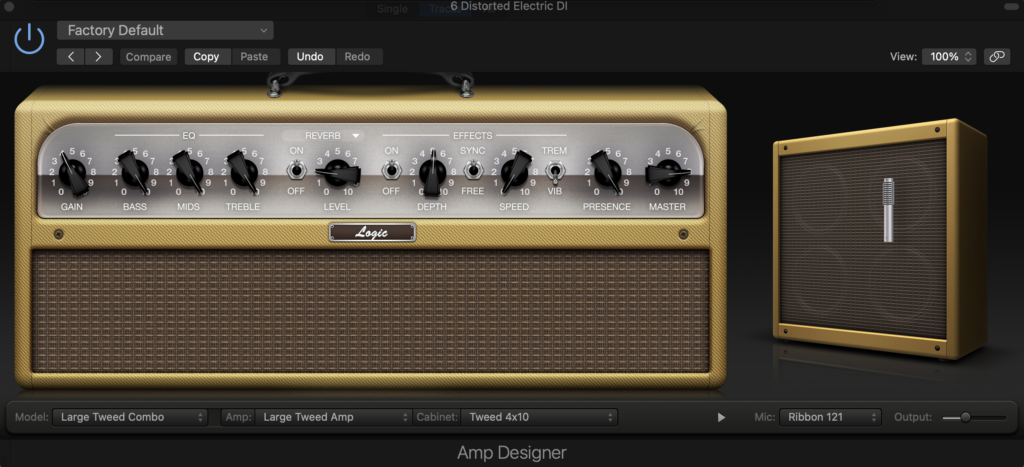
Task: Open the Amp Large Tweed Amp menu
Action: [x=334, y=417]
